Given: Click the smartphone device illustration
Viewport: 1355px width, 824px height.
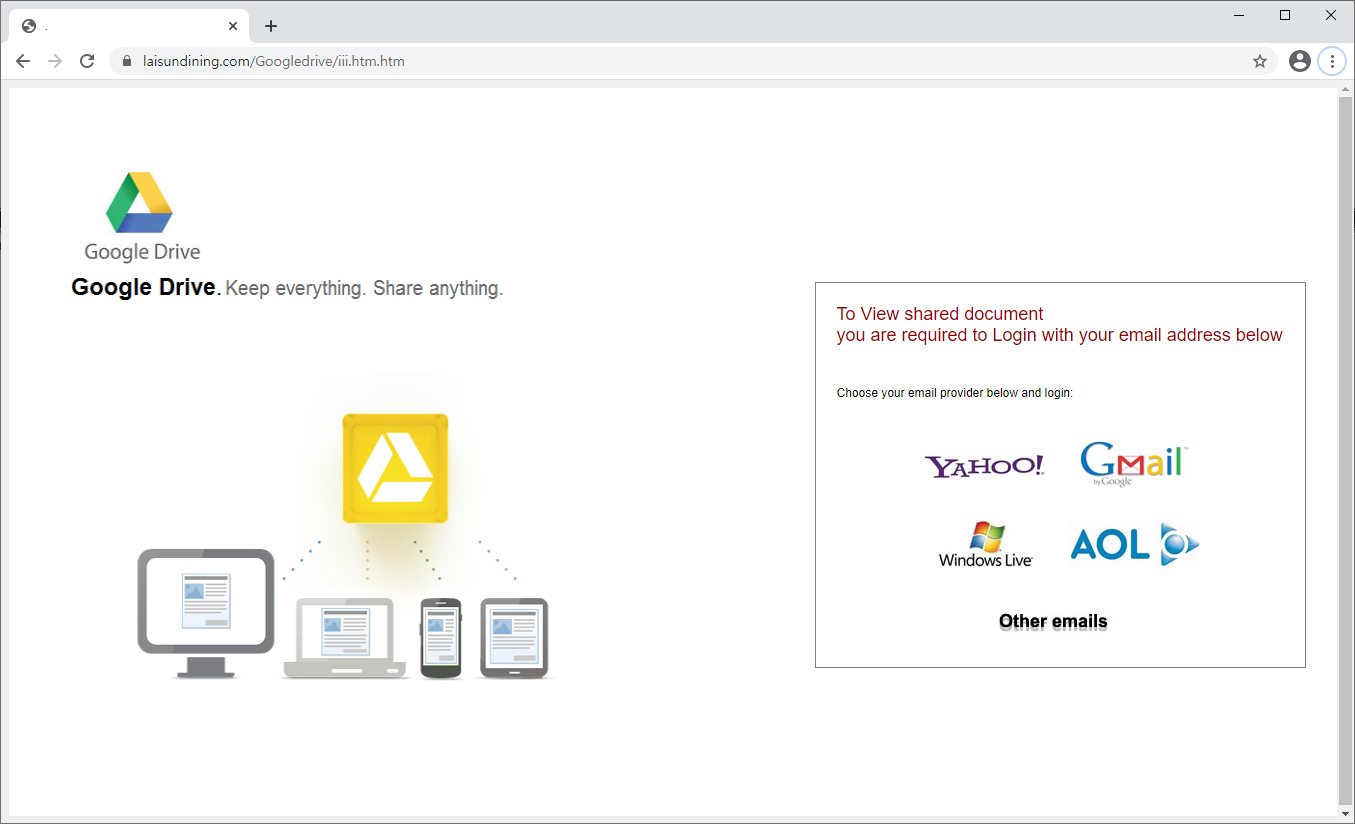Looking at the screenshot, I should [441, 638].
